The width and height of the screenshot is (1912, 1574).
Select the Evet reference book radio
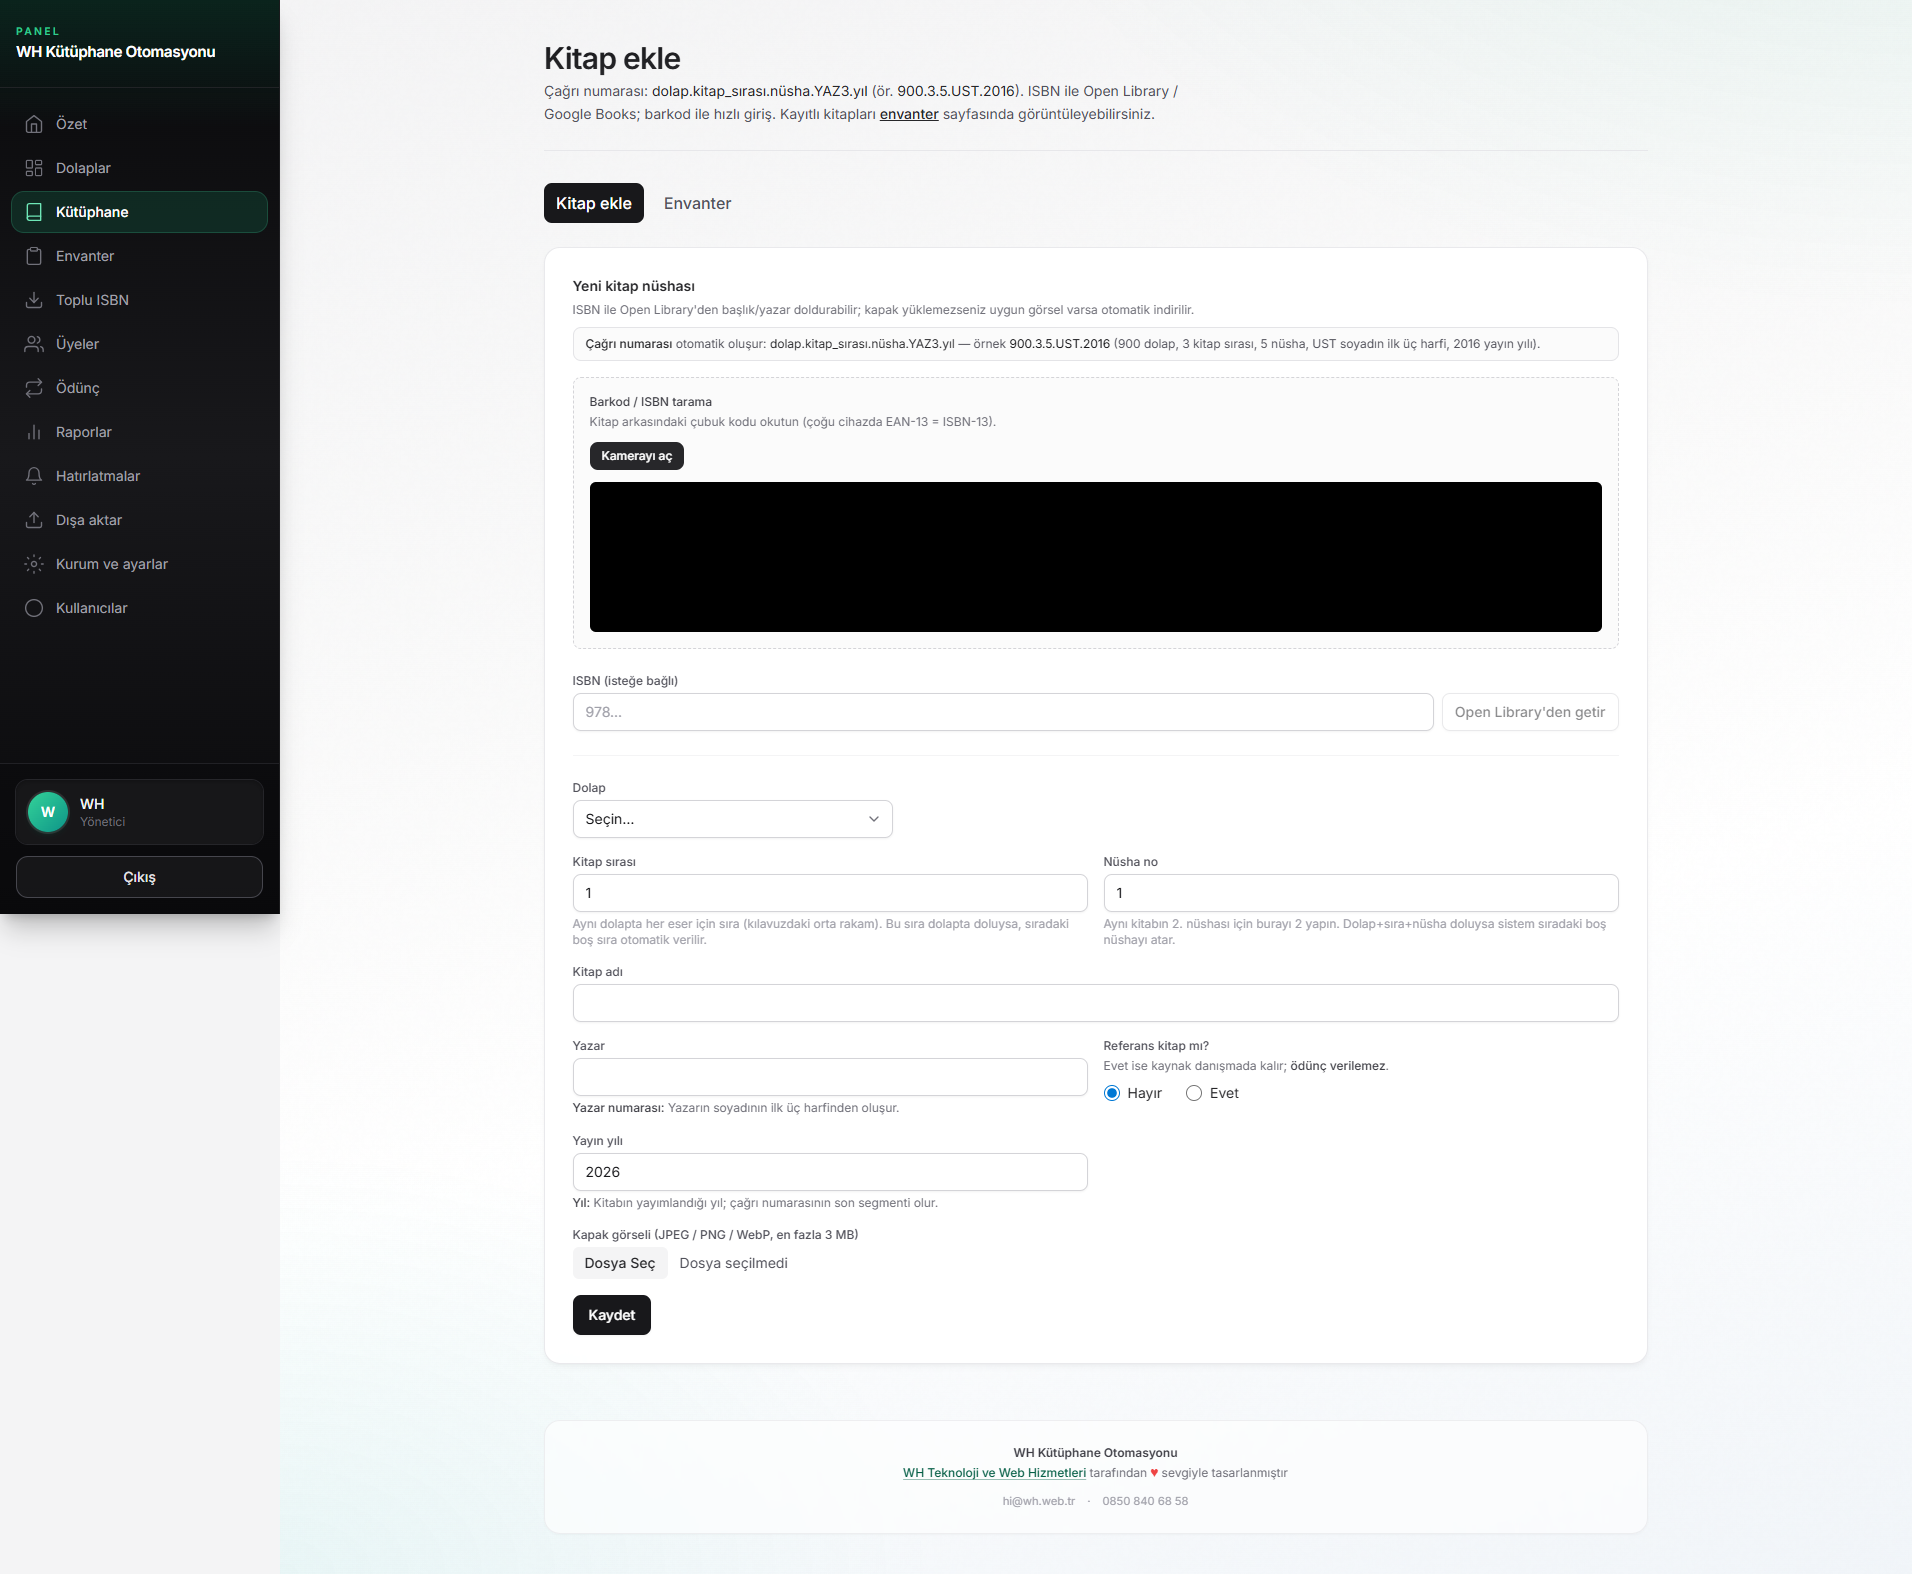(x=1194, y=1093)
